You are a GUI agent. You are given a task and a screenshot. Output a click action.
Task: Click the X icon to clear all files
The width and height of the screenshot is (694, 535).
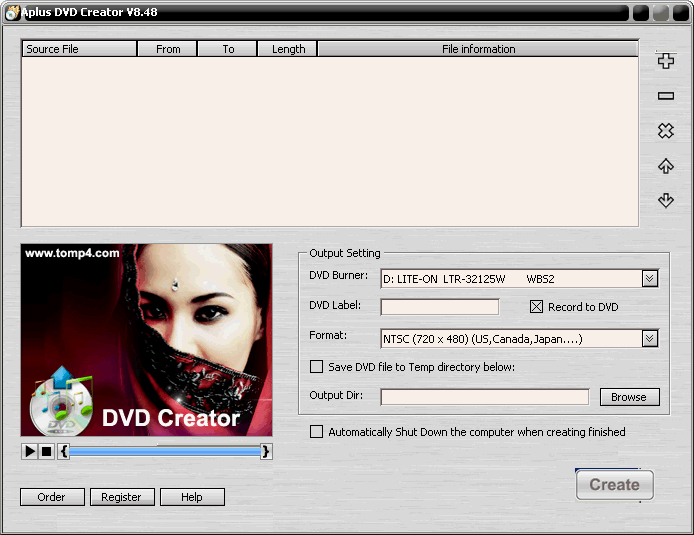[666, 131]
